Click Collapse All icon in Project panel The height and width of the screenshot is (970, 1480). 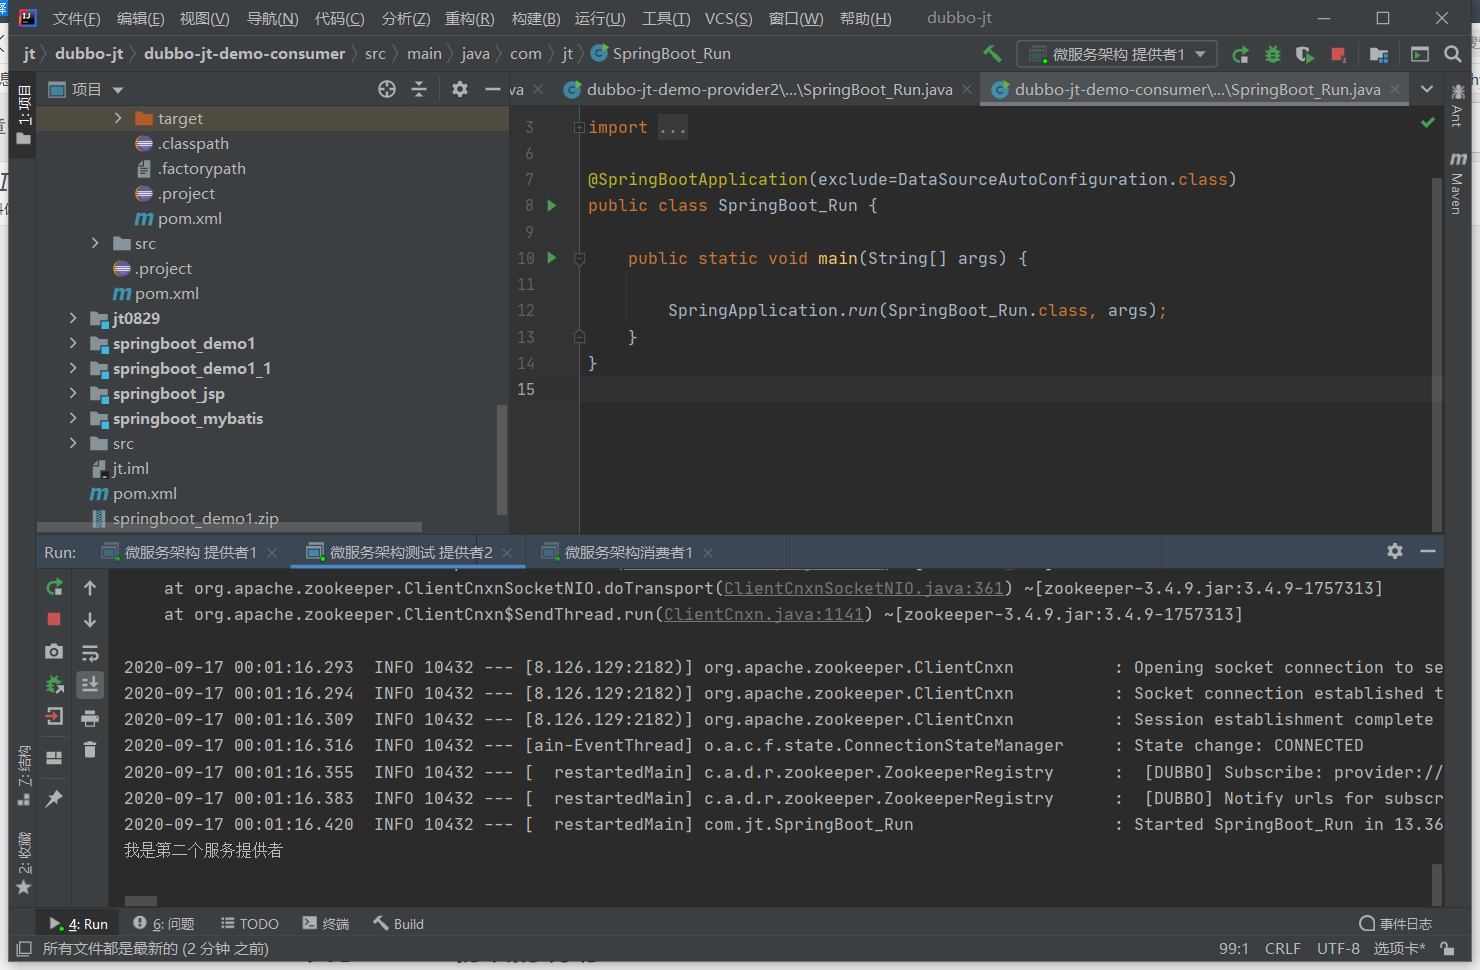pyautogui.click(x=419, y=89)
